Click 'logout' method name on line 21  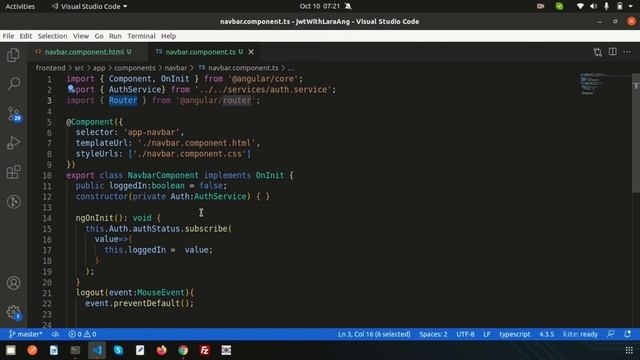tap(90, 293)
